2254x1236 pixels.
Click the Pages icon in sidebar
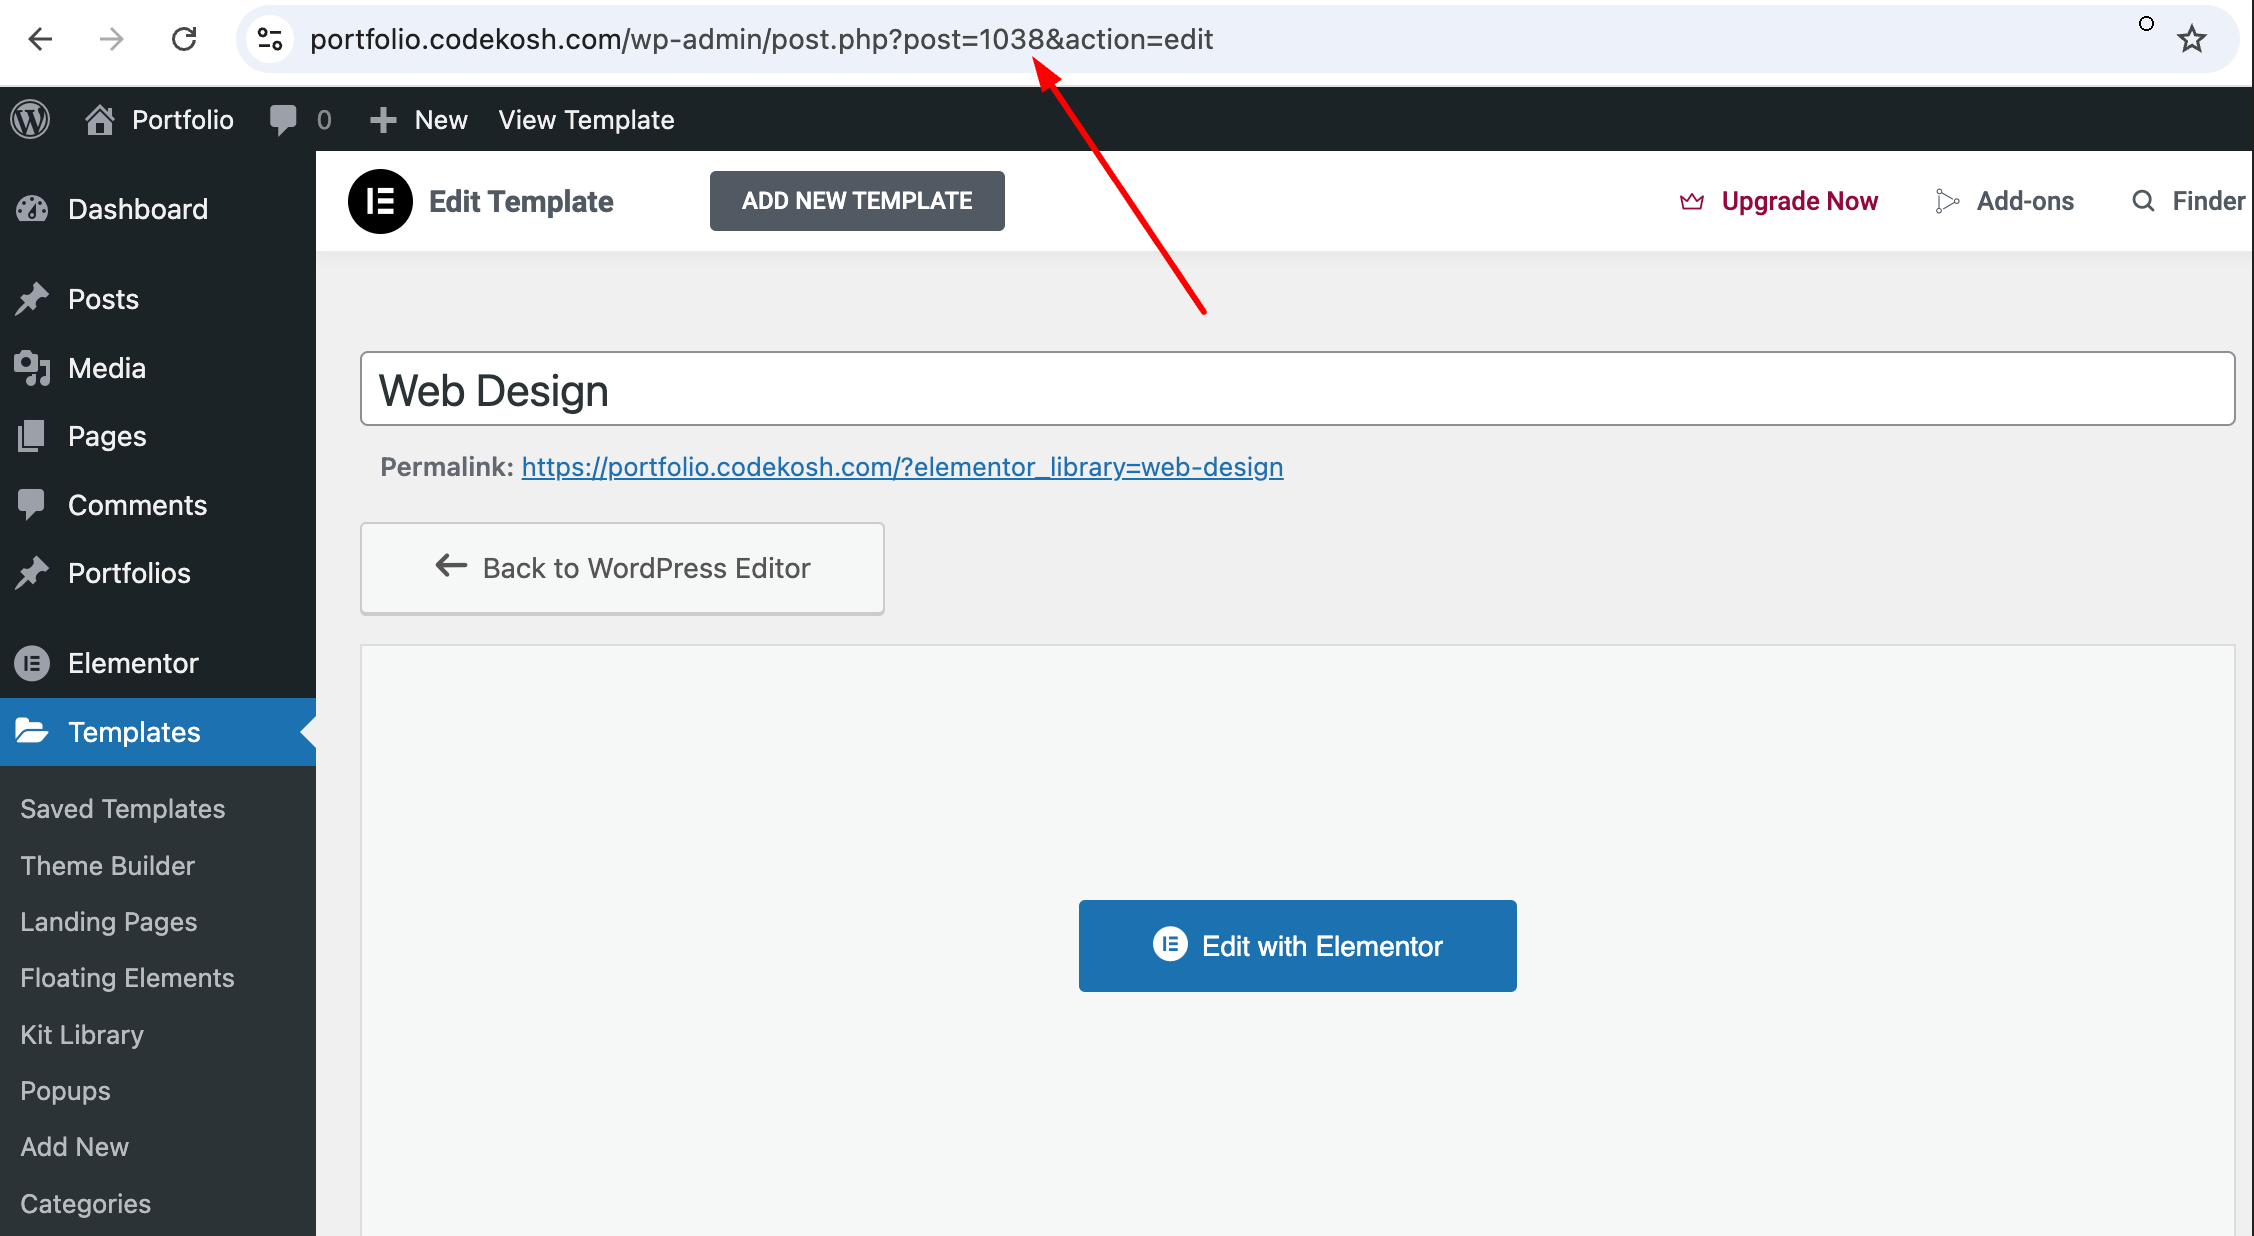(x=32, y=436)
